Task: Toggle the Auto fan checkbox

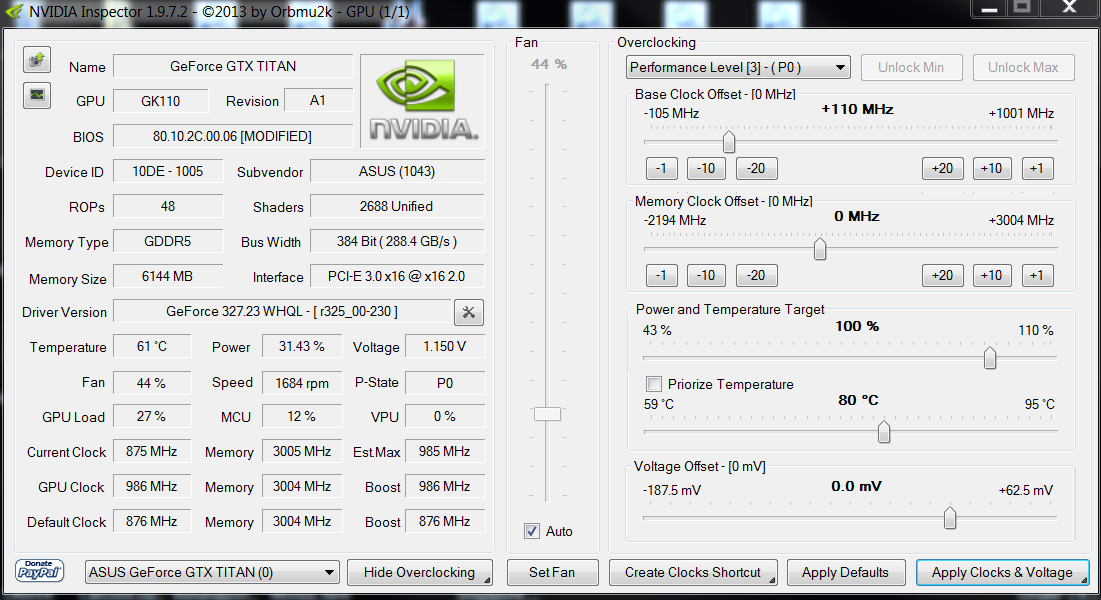Action: (532, 531)
